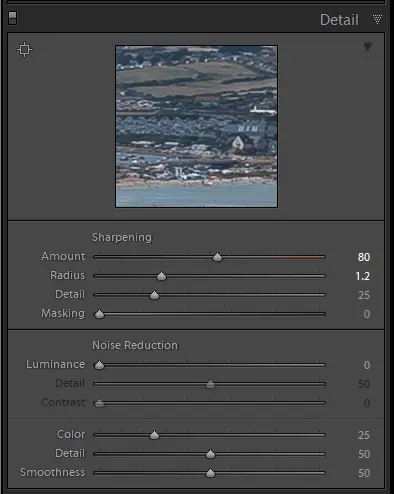Click the Radius label
The height and width of the screenshot is (494, 394).
pos(68,275)
